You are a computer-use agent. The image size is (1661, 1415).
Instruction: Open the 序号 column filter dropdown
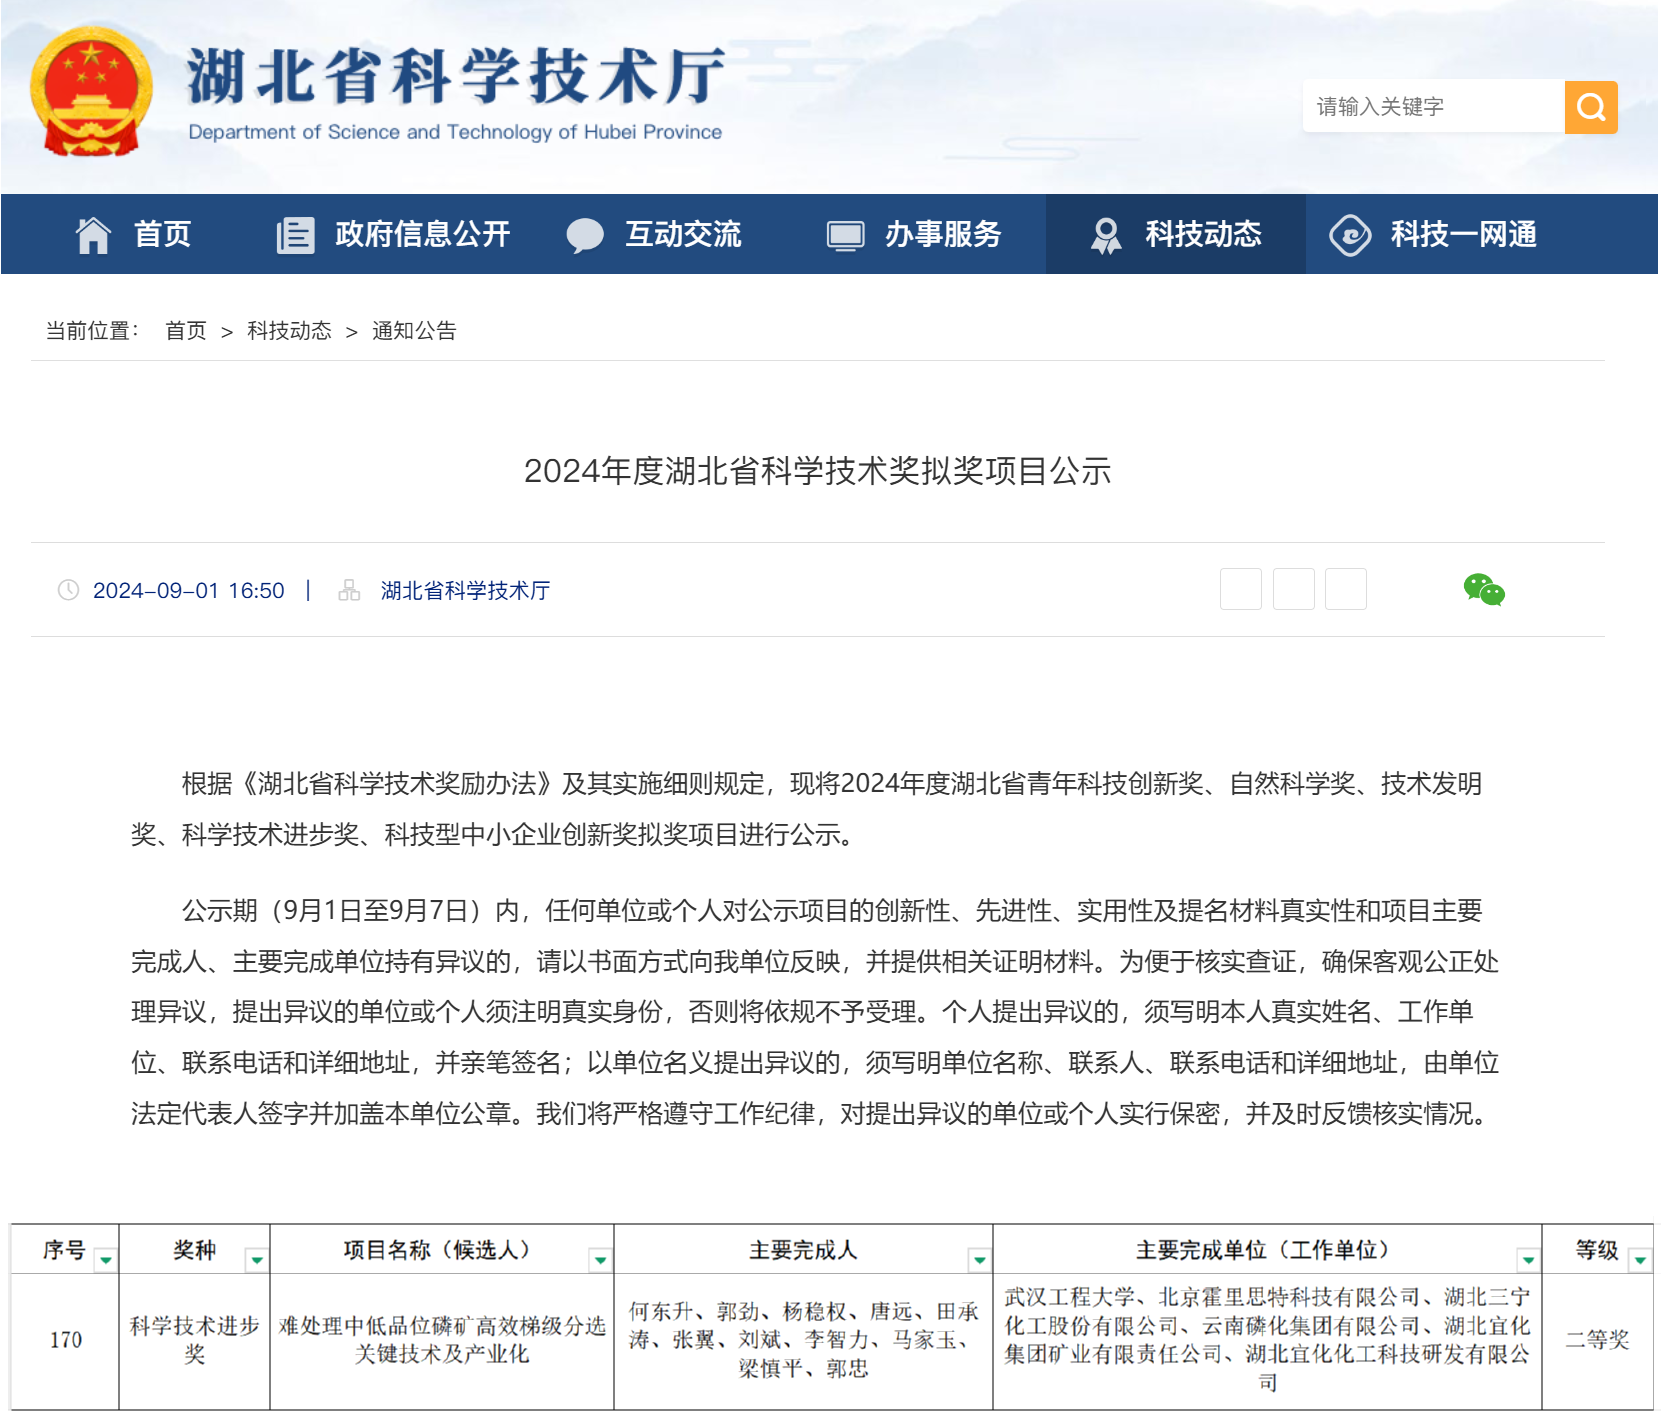pos(105,1260)
